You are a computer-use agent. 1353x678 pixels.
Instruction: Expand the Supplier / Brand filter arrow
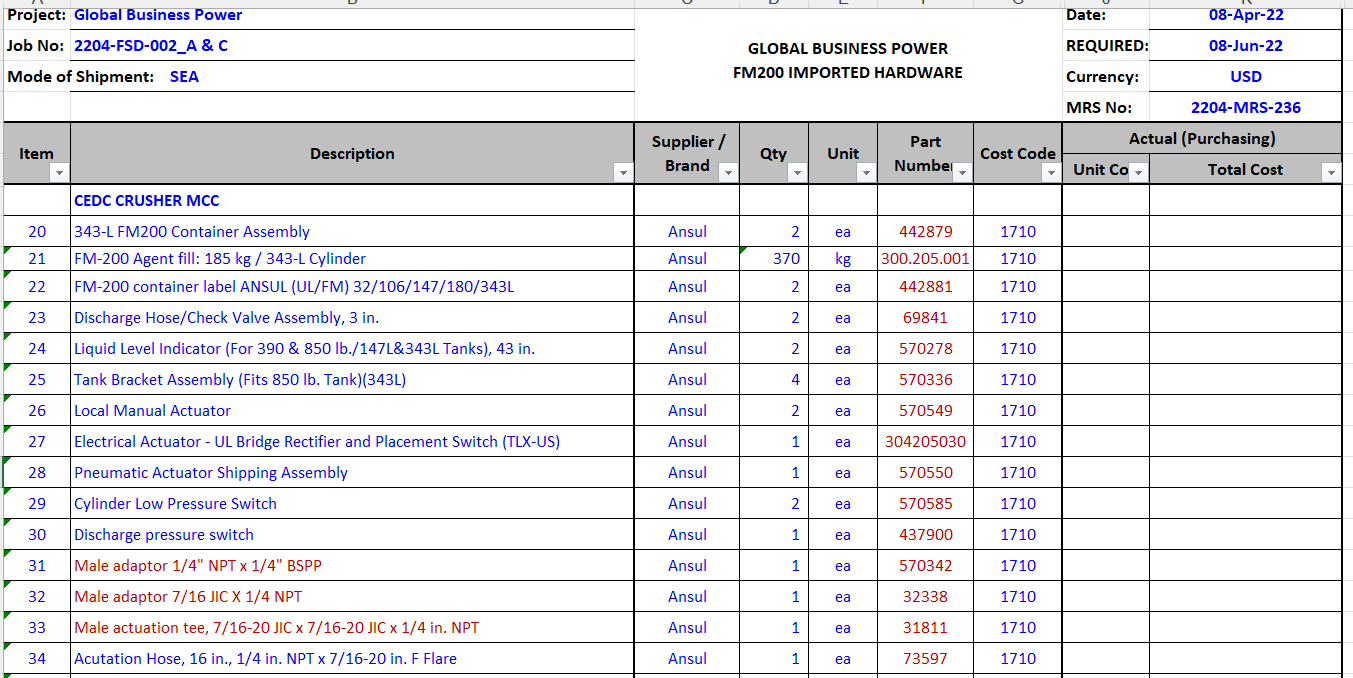pos(728,173)
